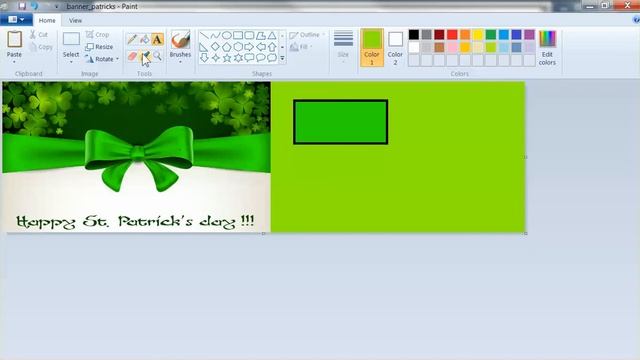Open the blue Paint file menu button
The image size is (640, 360).
(16, 20)
